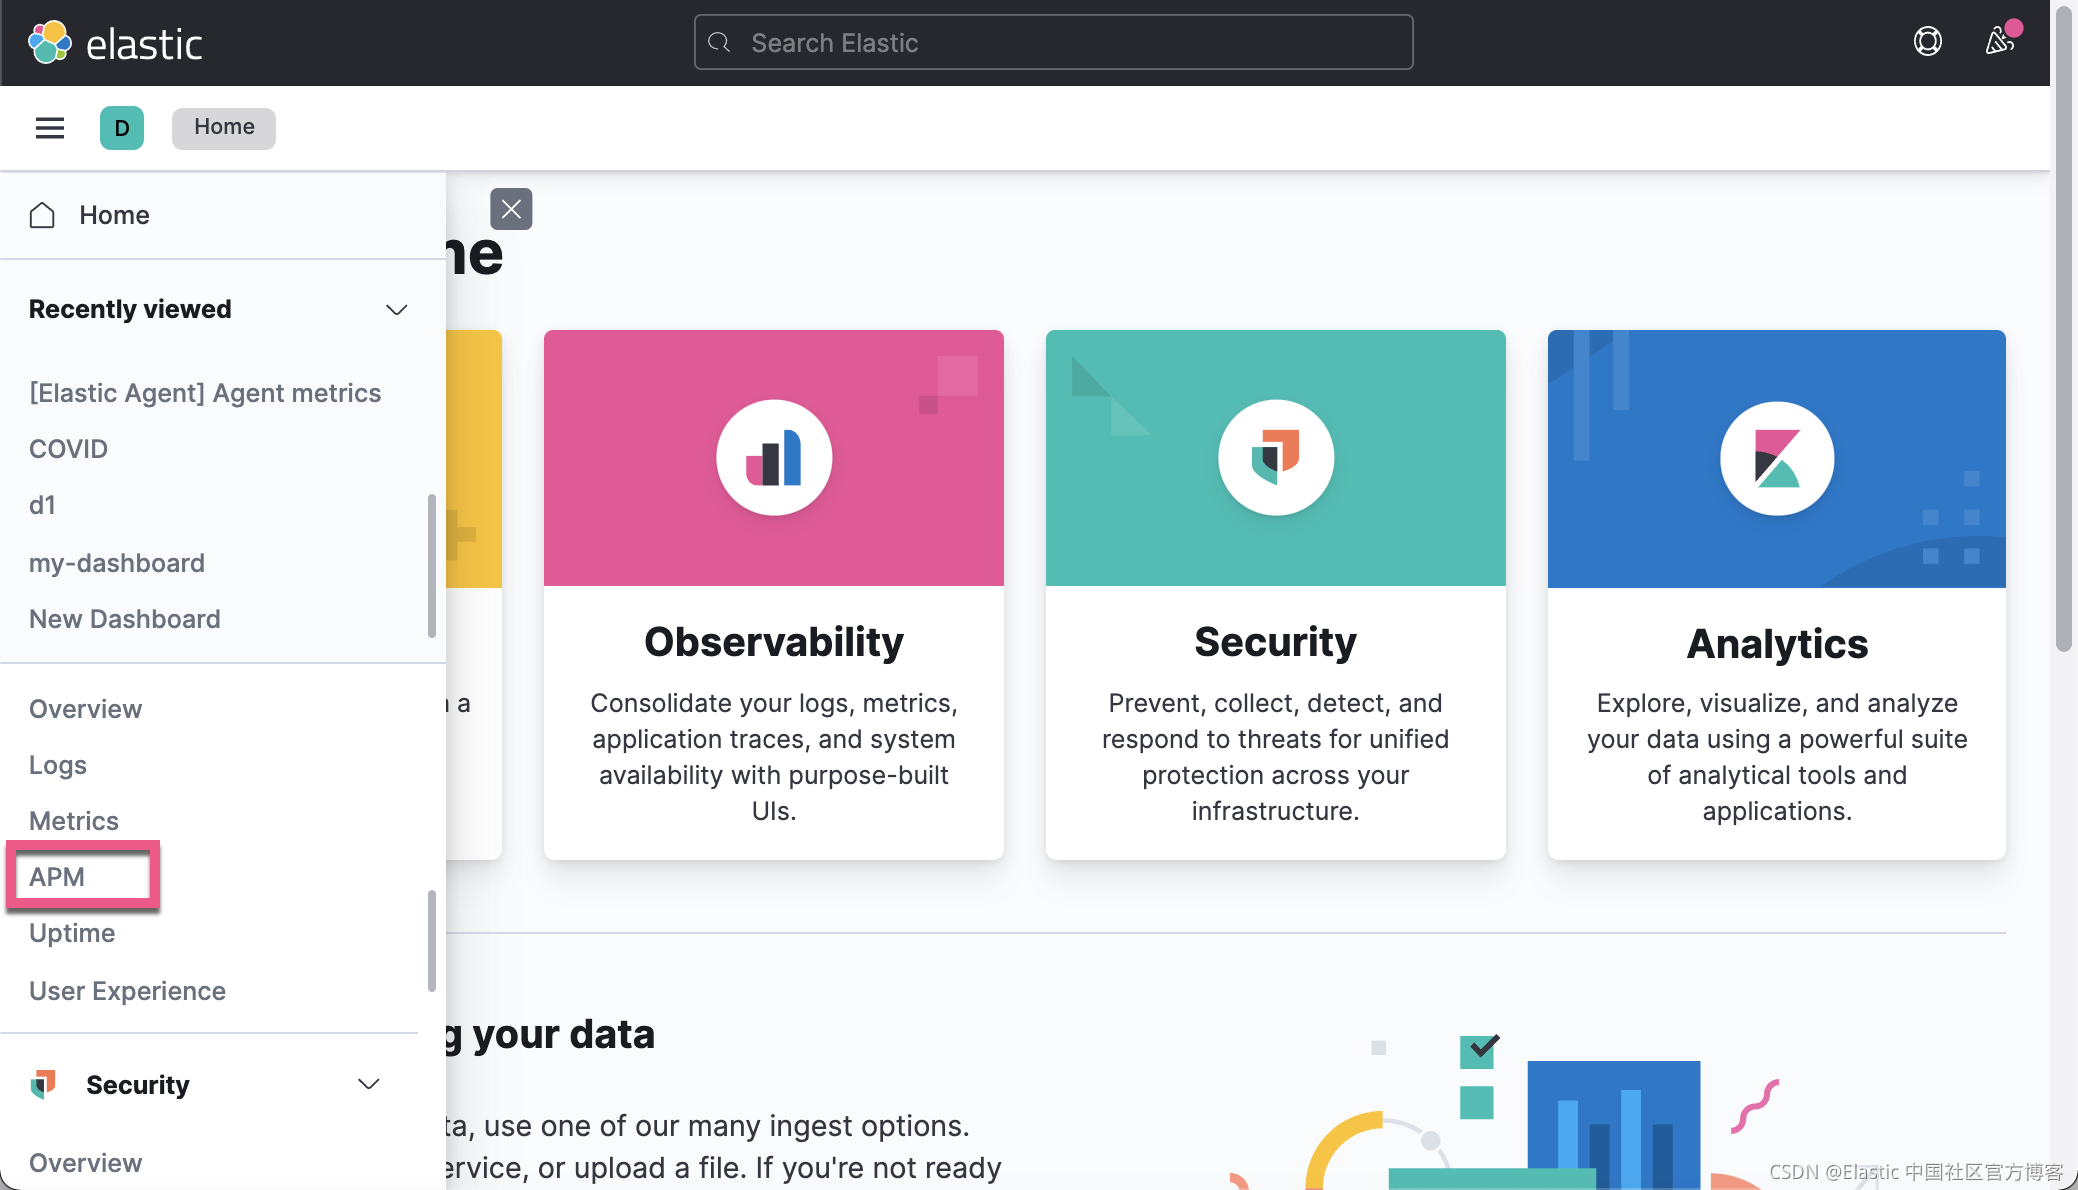2078x1190 pixels.
Task: Open APM in the side navigation
Action: (57, 877)
